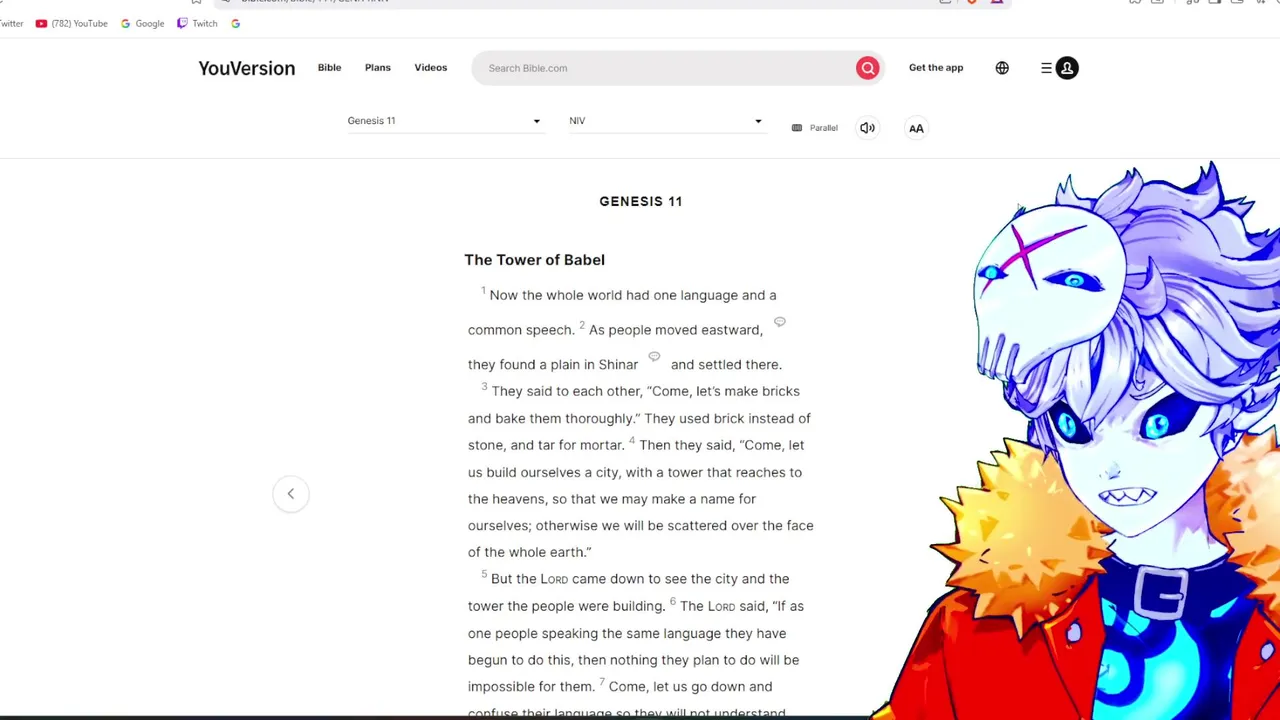Viewport: 1280px width, 720px height.
Task: Open the Videos nav tab
Action: pyautogui.click(x=431, y=68)
